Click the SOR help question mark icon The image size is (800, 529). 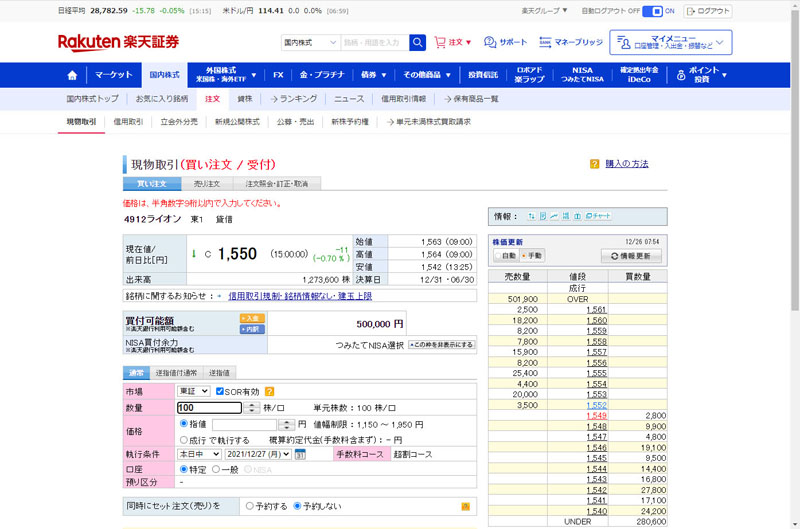(269, 391)
